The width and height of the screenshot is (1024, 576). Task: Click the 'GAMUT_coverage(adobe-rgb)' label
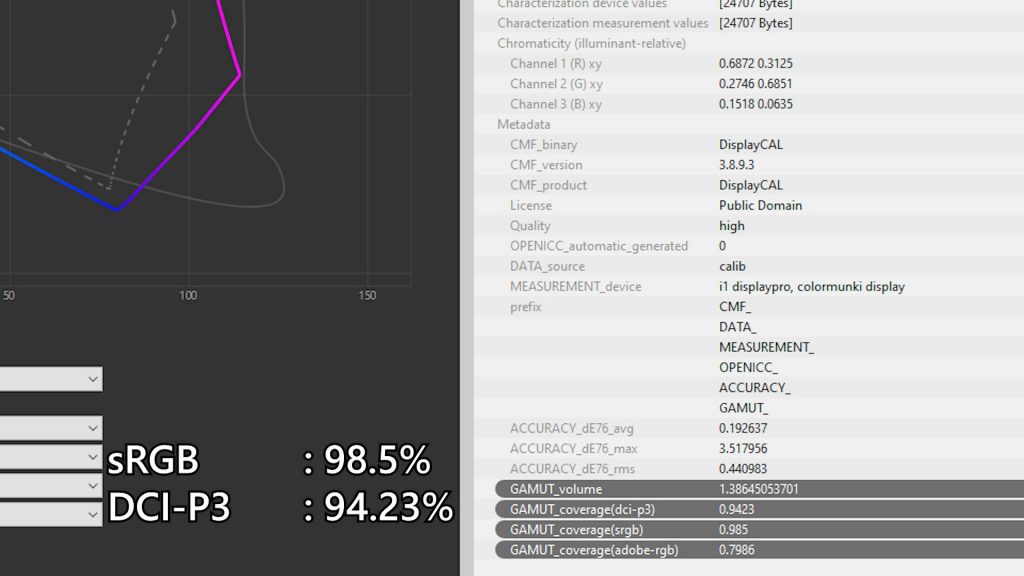click(594, 549)
